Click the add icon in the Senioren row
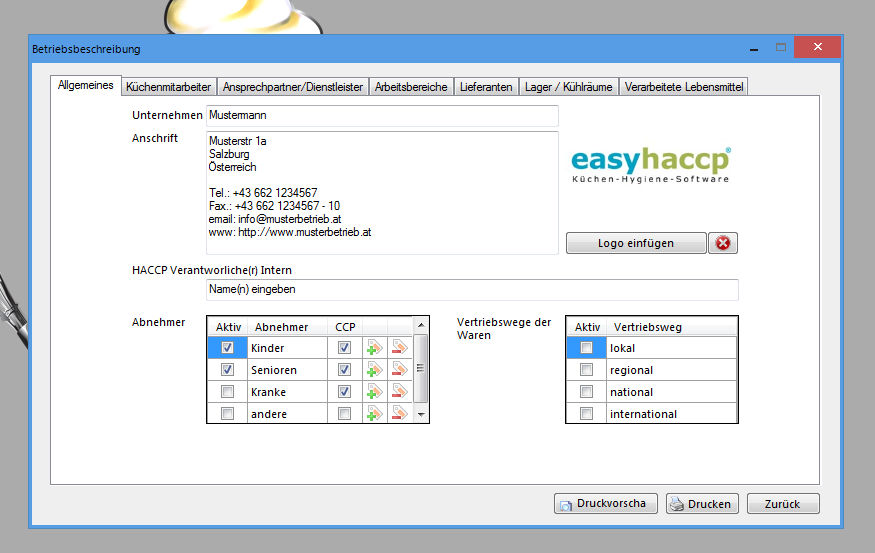The height and width of the screenshot is (553, 875). click(x=374, y=369)
